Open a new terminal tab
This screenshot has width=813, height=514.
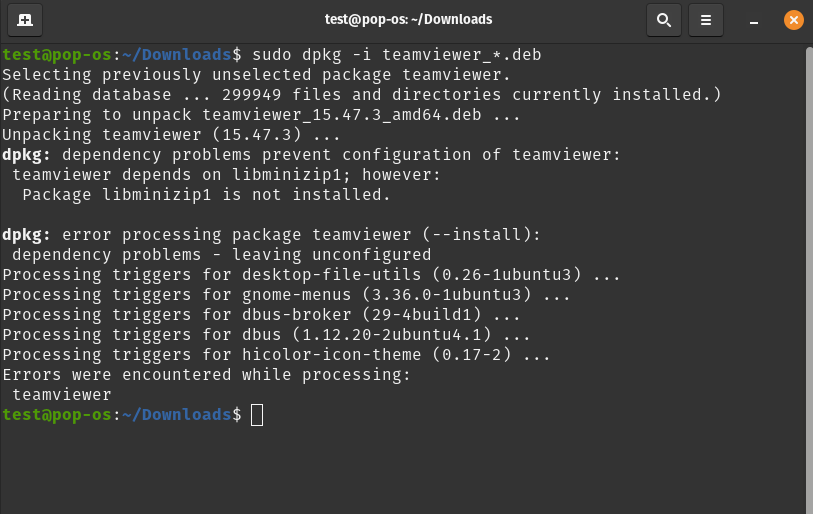25,20
